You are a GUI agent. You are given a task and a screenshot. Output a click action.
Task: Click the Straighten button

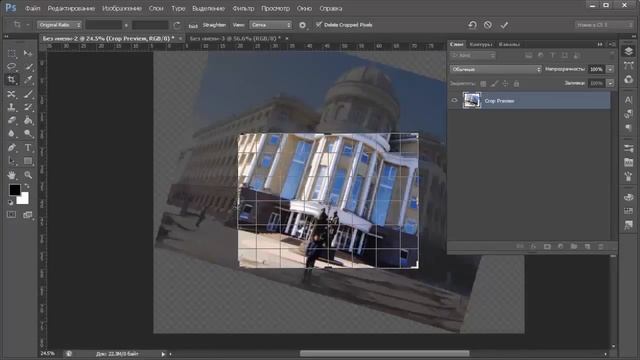pos(209,25)
